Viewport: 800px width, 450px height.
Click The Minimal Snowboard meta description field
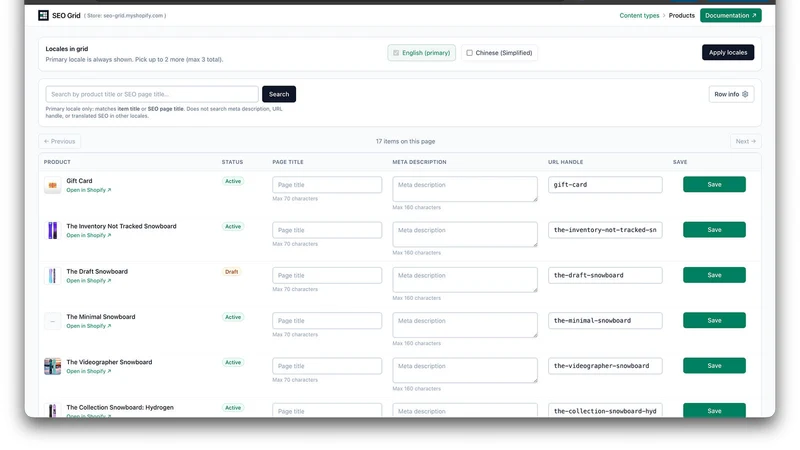click(x=465, y=325)
